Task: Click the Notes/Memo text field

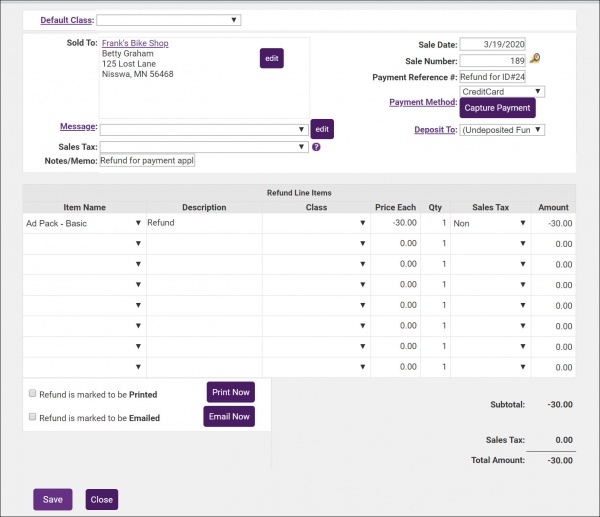Action: point(147,160)
